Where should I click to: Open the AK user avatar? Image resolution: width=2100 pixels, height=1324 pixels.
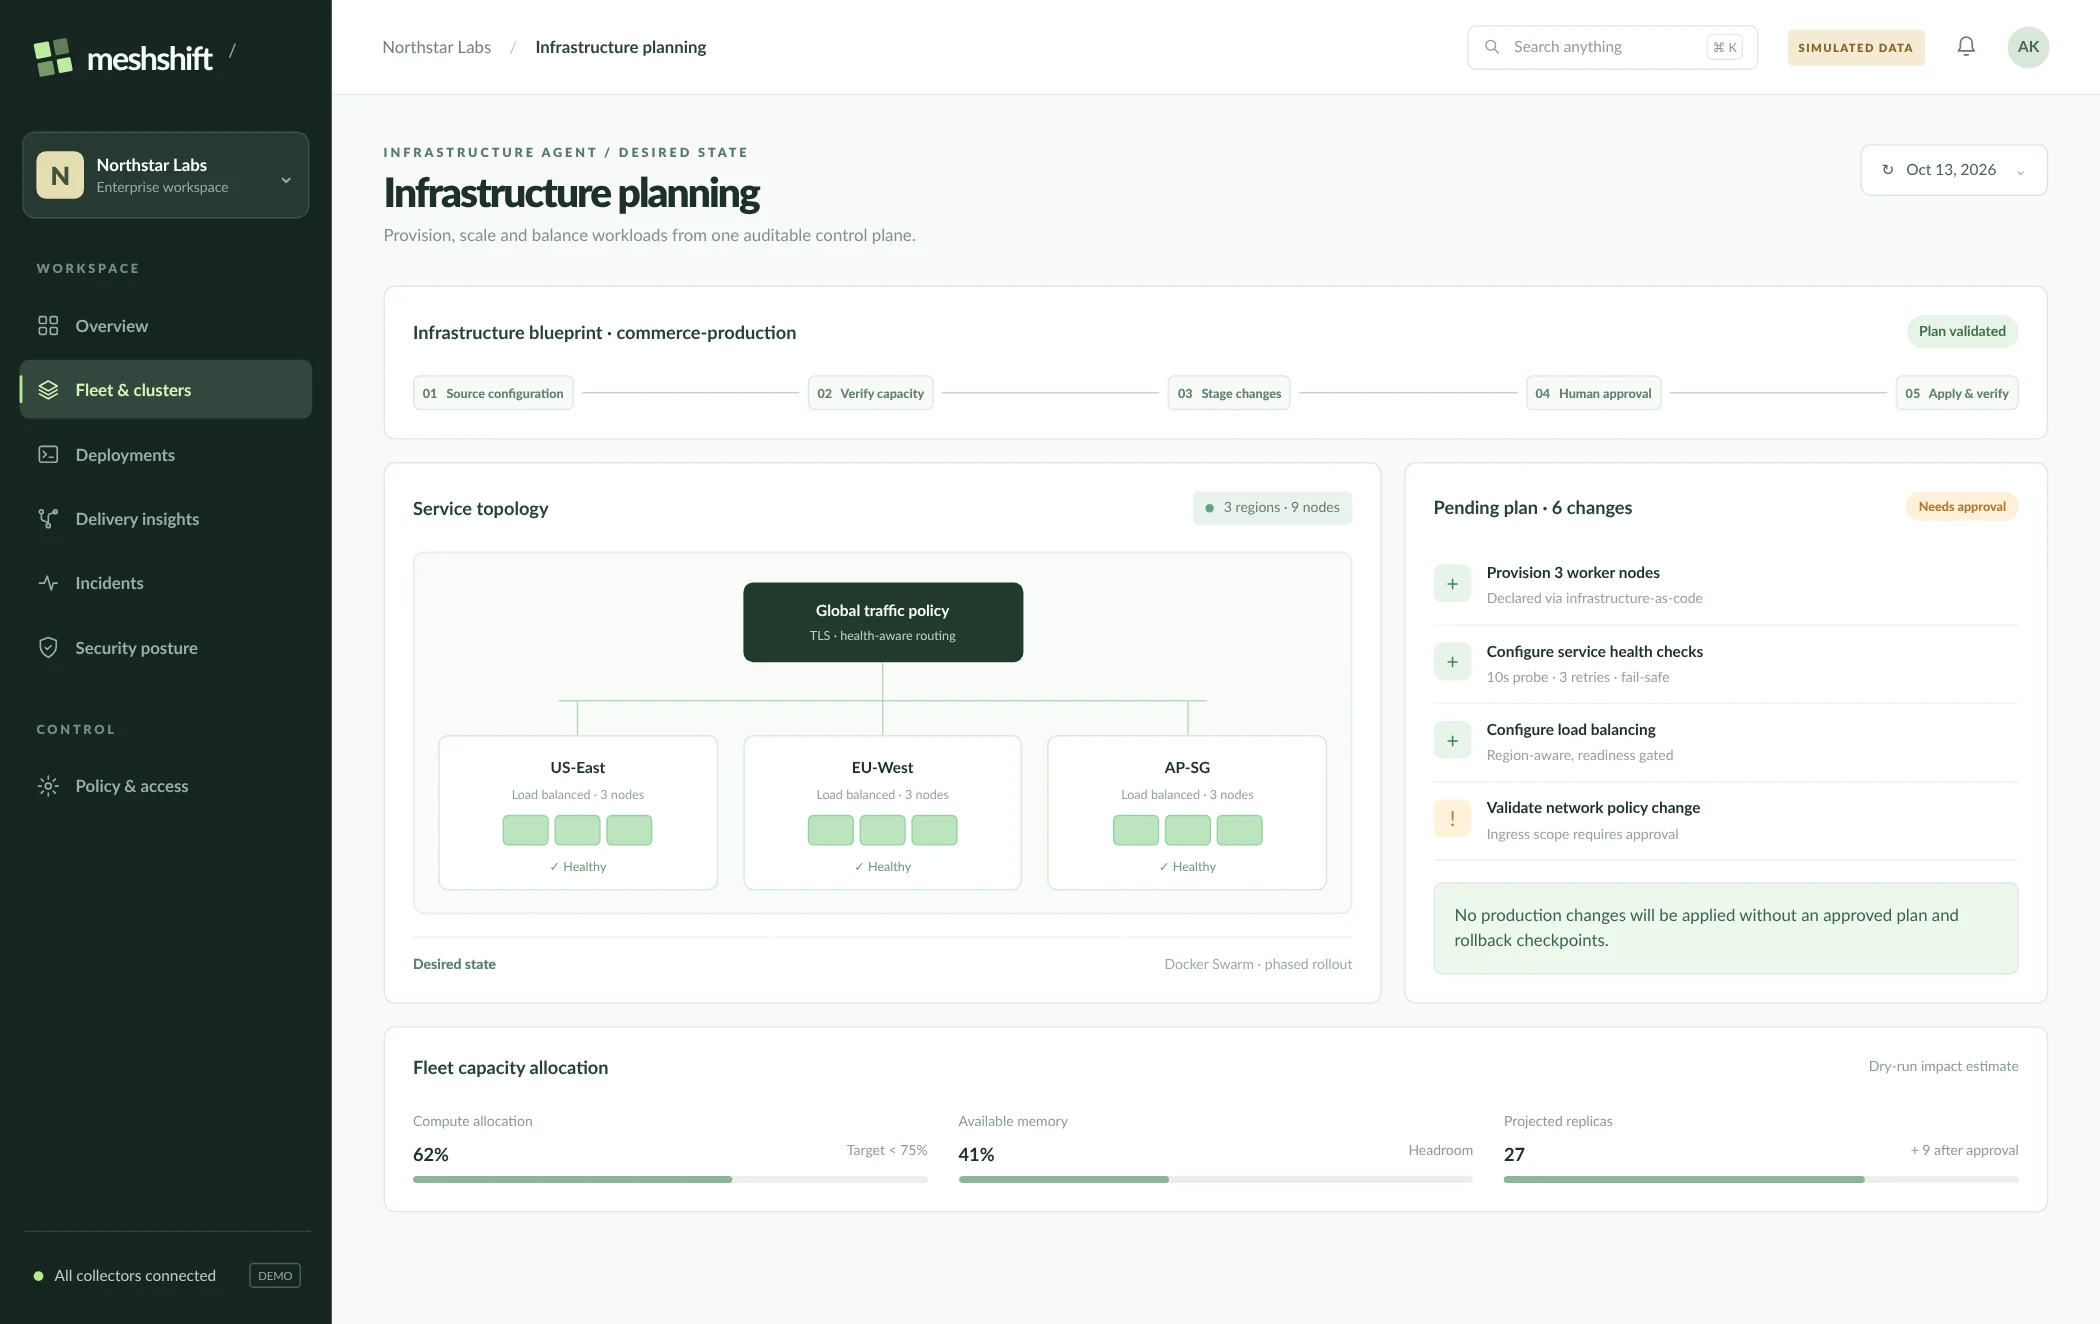click(x=2028, y=47)
